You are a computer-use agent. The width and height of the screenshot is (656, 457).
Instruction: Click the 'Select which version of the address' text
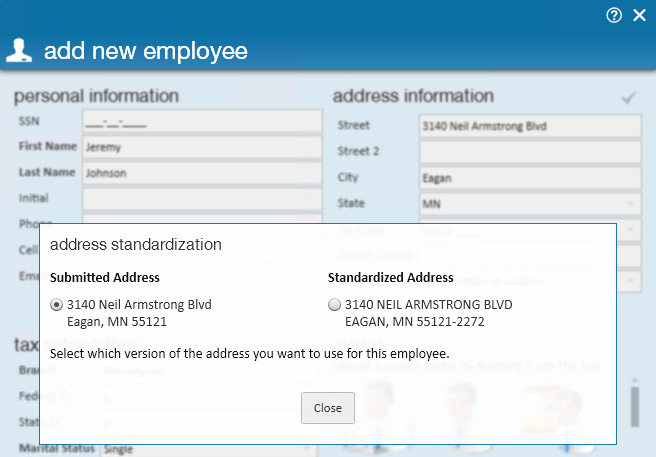click(249, 354)
